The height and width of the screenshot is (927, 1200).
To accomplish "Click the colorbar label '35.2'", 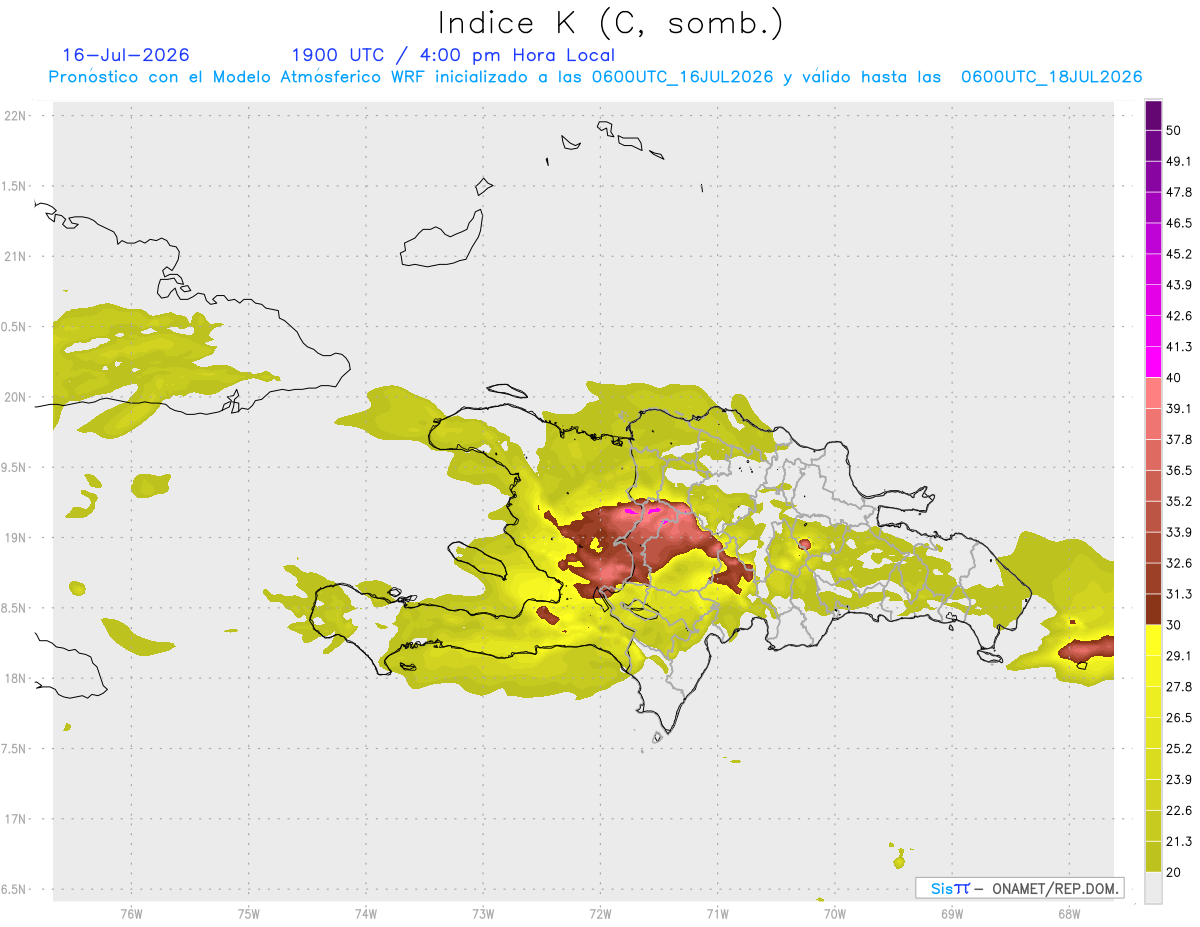I will click(1179, 501).
